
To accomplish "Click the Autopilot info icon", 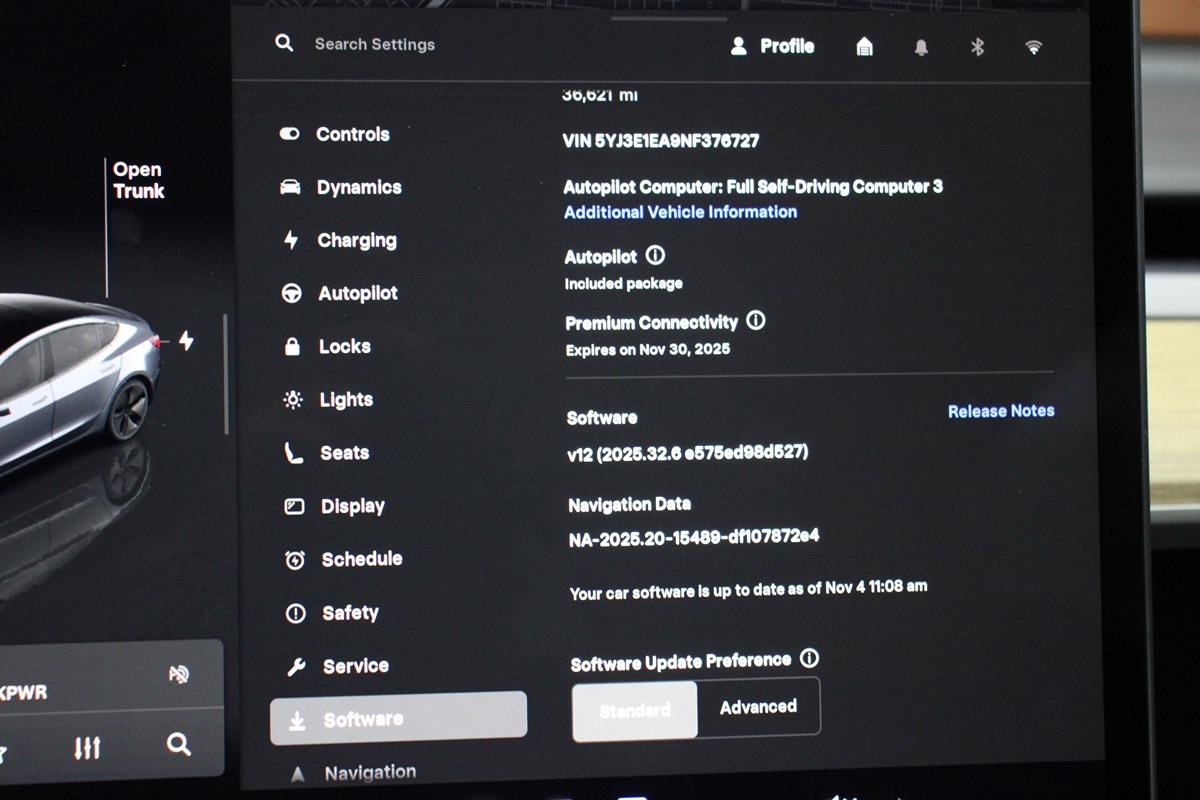I will (655, 256).
